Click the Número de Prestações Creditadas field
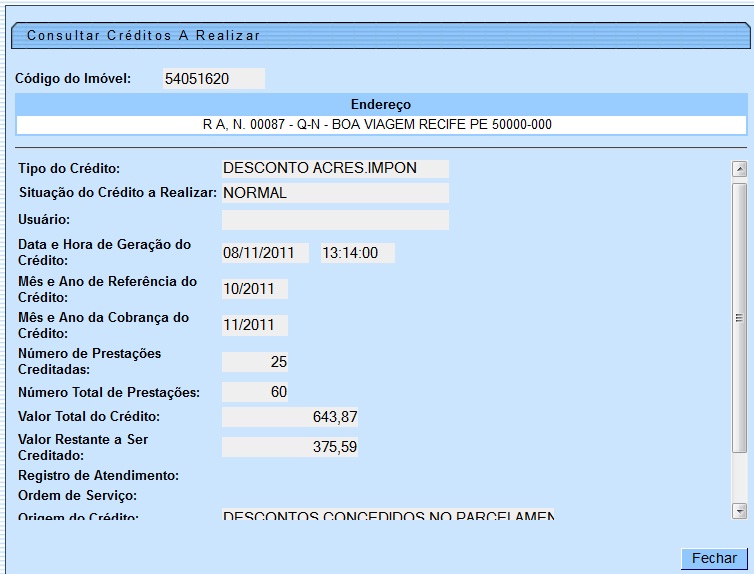This screenshot has width=754, height=574. tap(255, 361)
